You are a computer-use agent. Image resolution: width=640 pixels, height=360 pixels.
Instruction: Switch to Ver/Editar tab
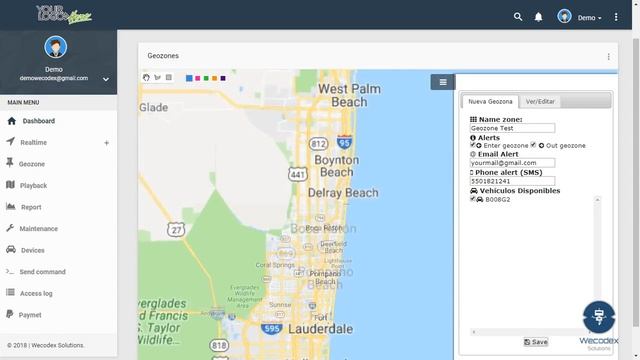point(540,101)
